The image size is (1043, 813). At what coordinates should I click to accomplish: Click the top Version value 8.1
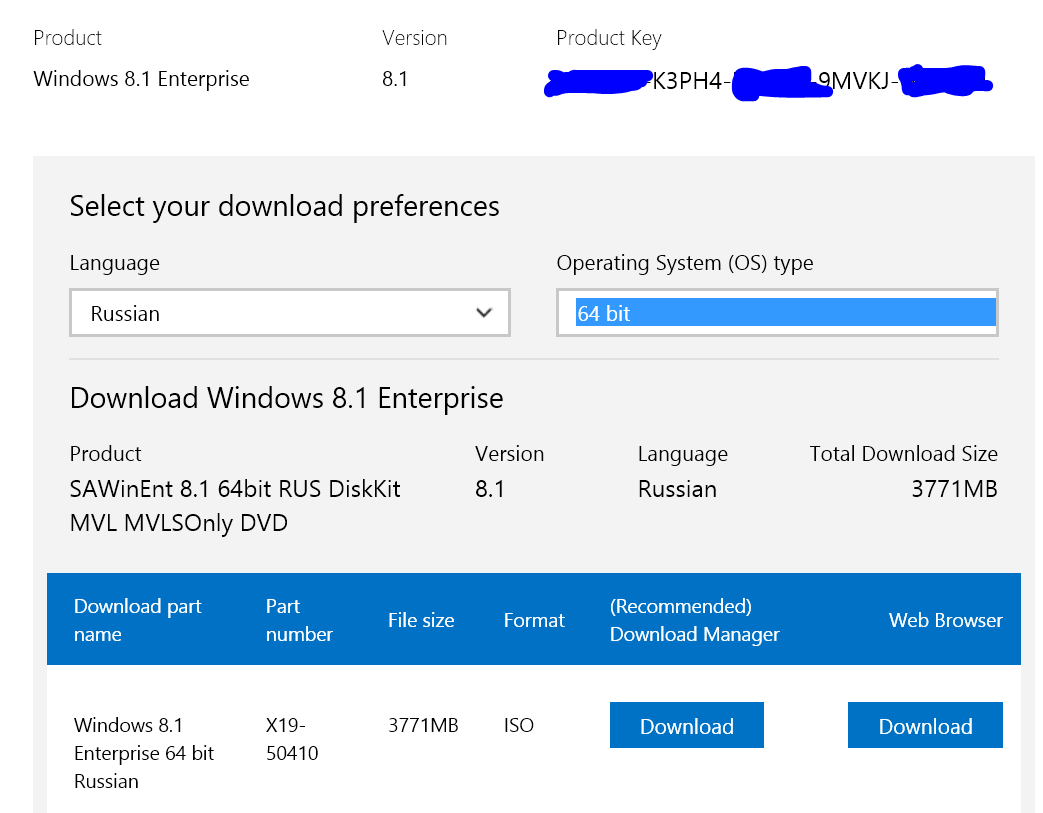coord(394,79)
